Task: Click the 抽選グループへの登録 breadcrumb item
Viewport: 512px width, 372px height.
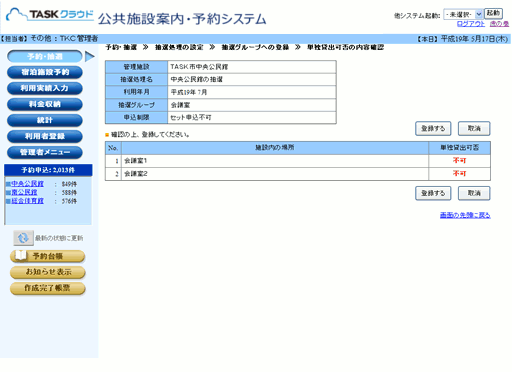Action: [255, 47]
